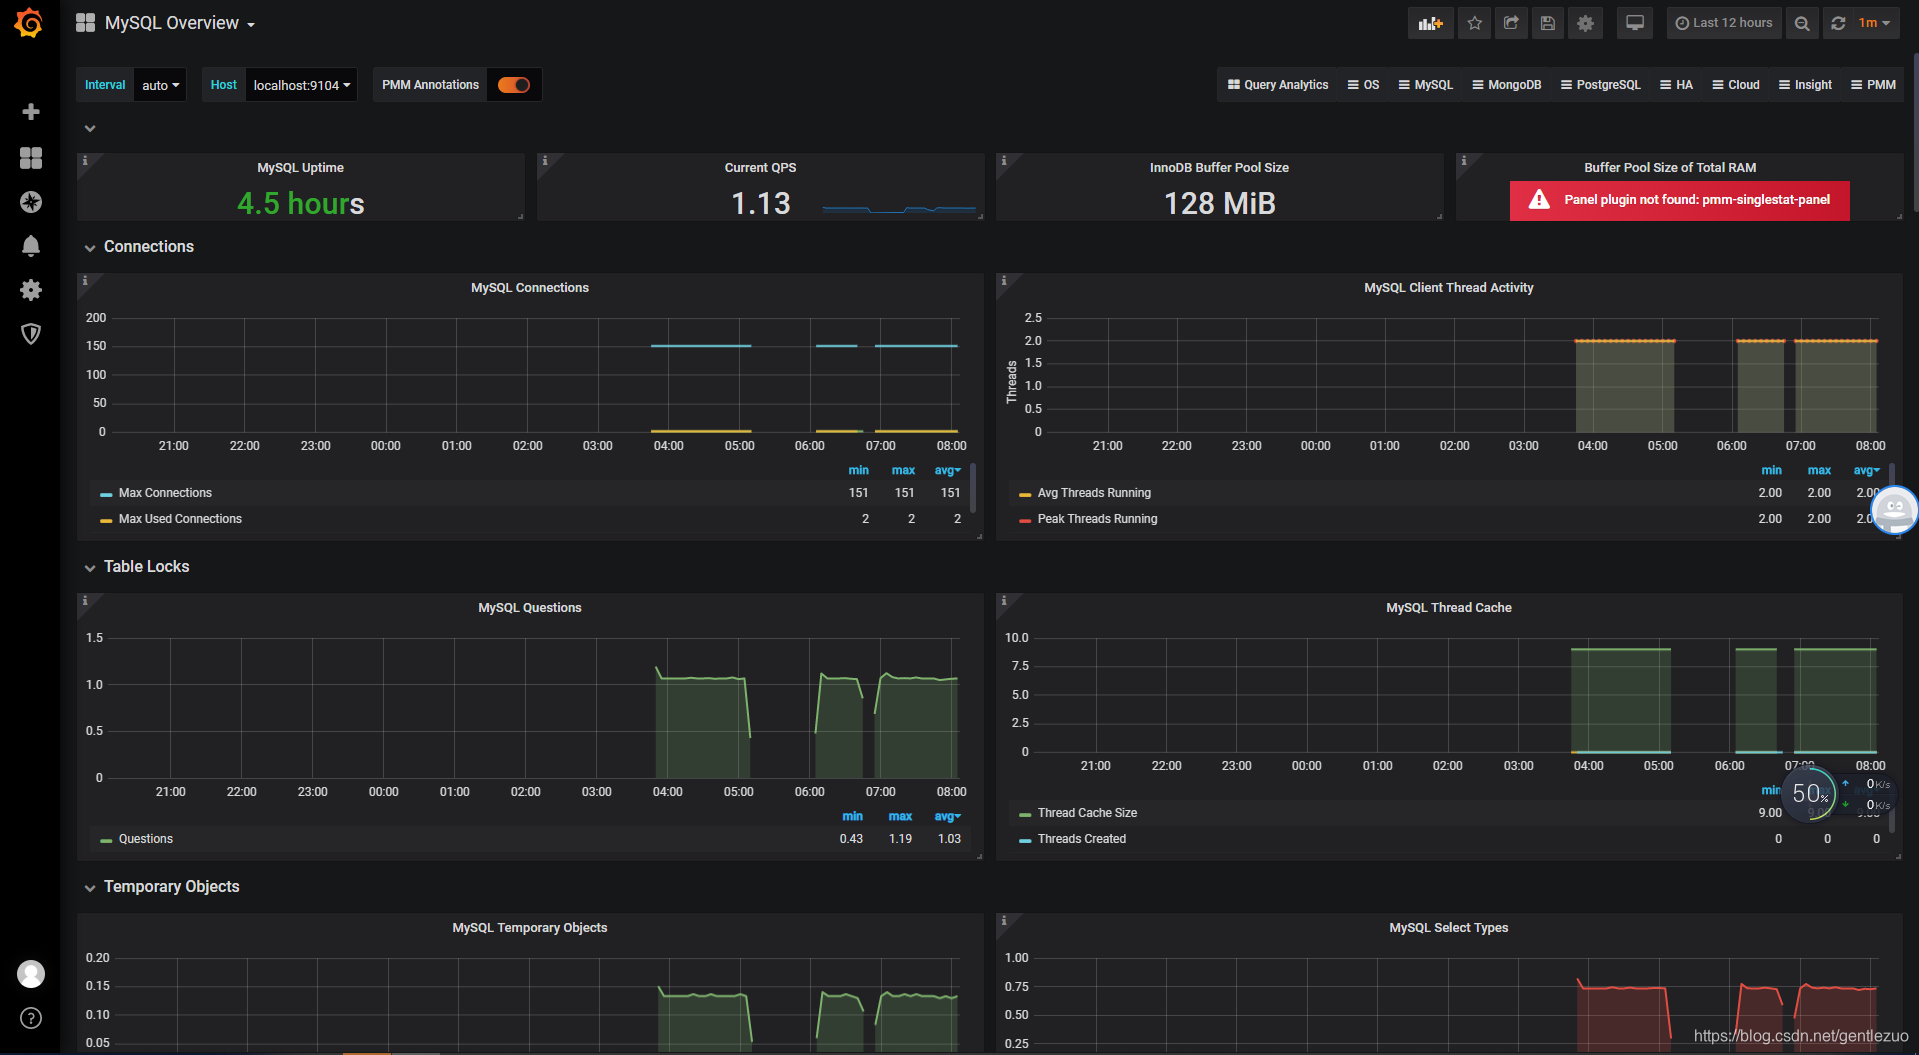The height and width of the screenshot is (1055, 1919).
Task: Click the MySQL Connections legend scrollbar
Action: [x=973, y=487]
